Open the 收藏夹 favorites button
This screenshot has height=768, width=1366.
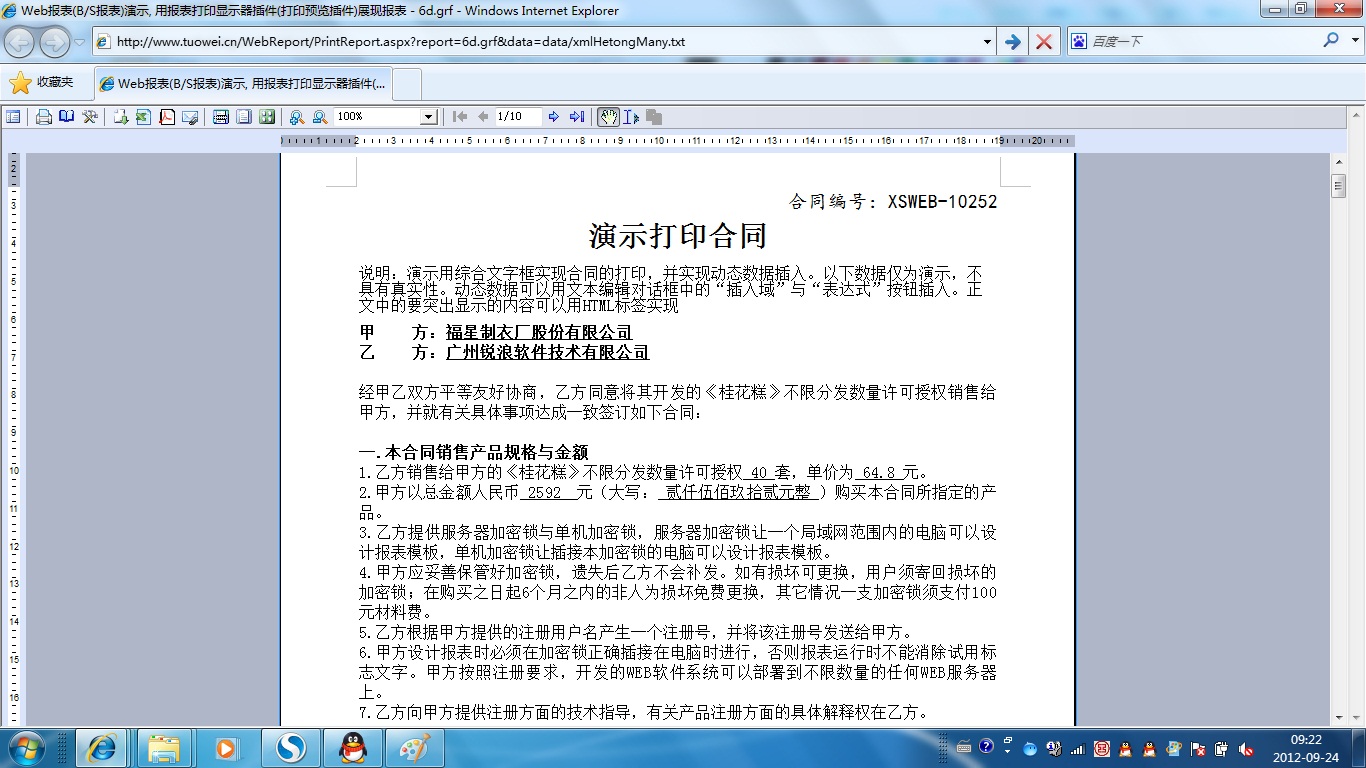pos(42,83)
